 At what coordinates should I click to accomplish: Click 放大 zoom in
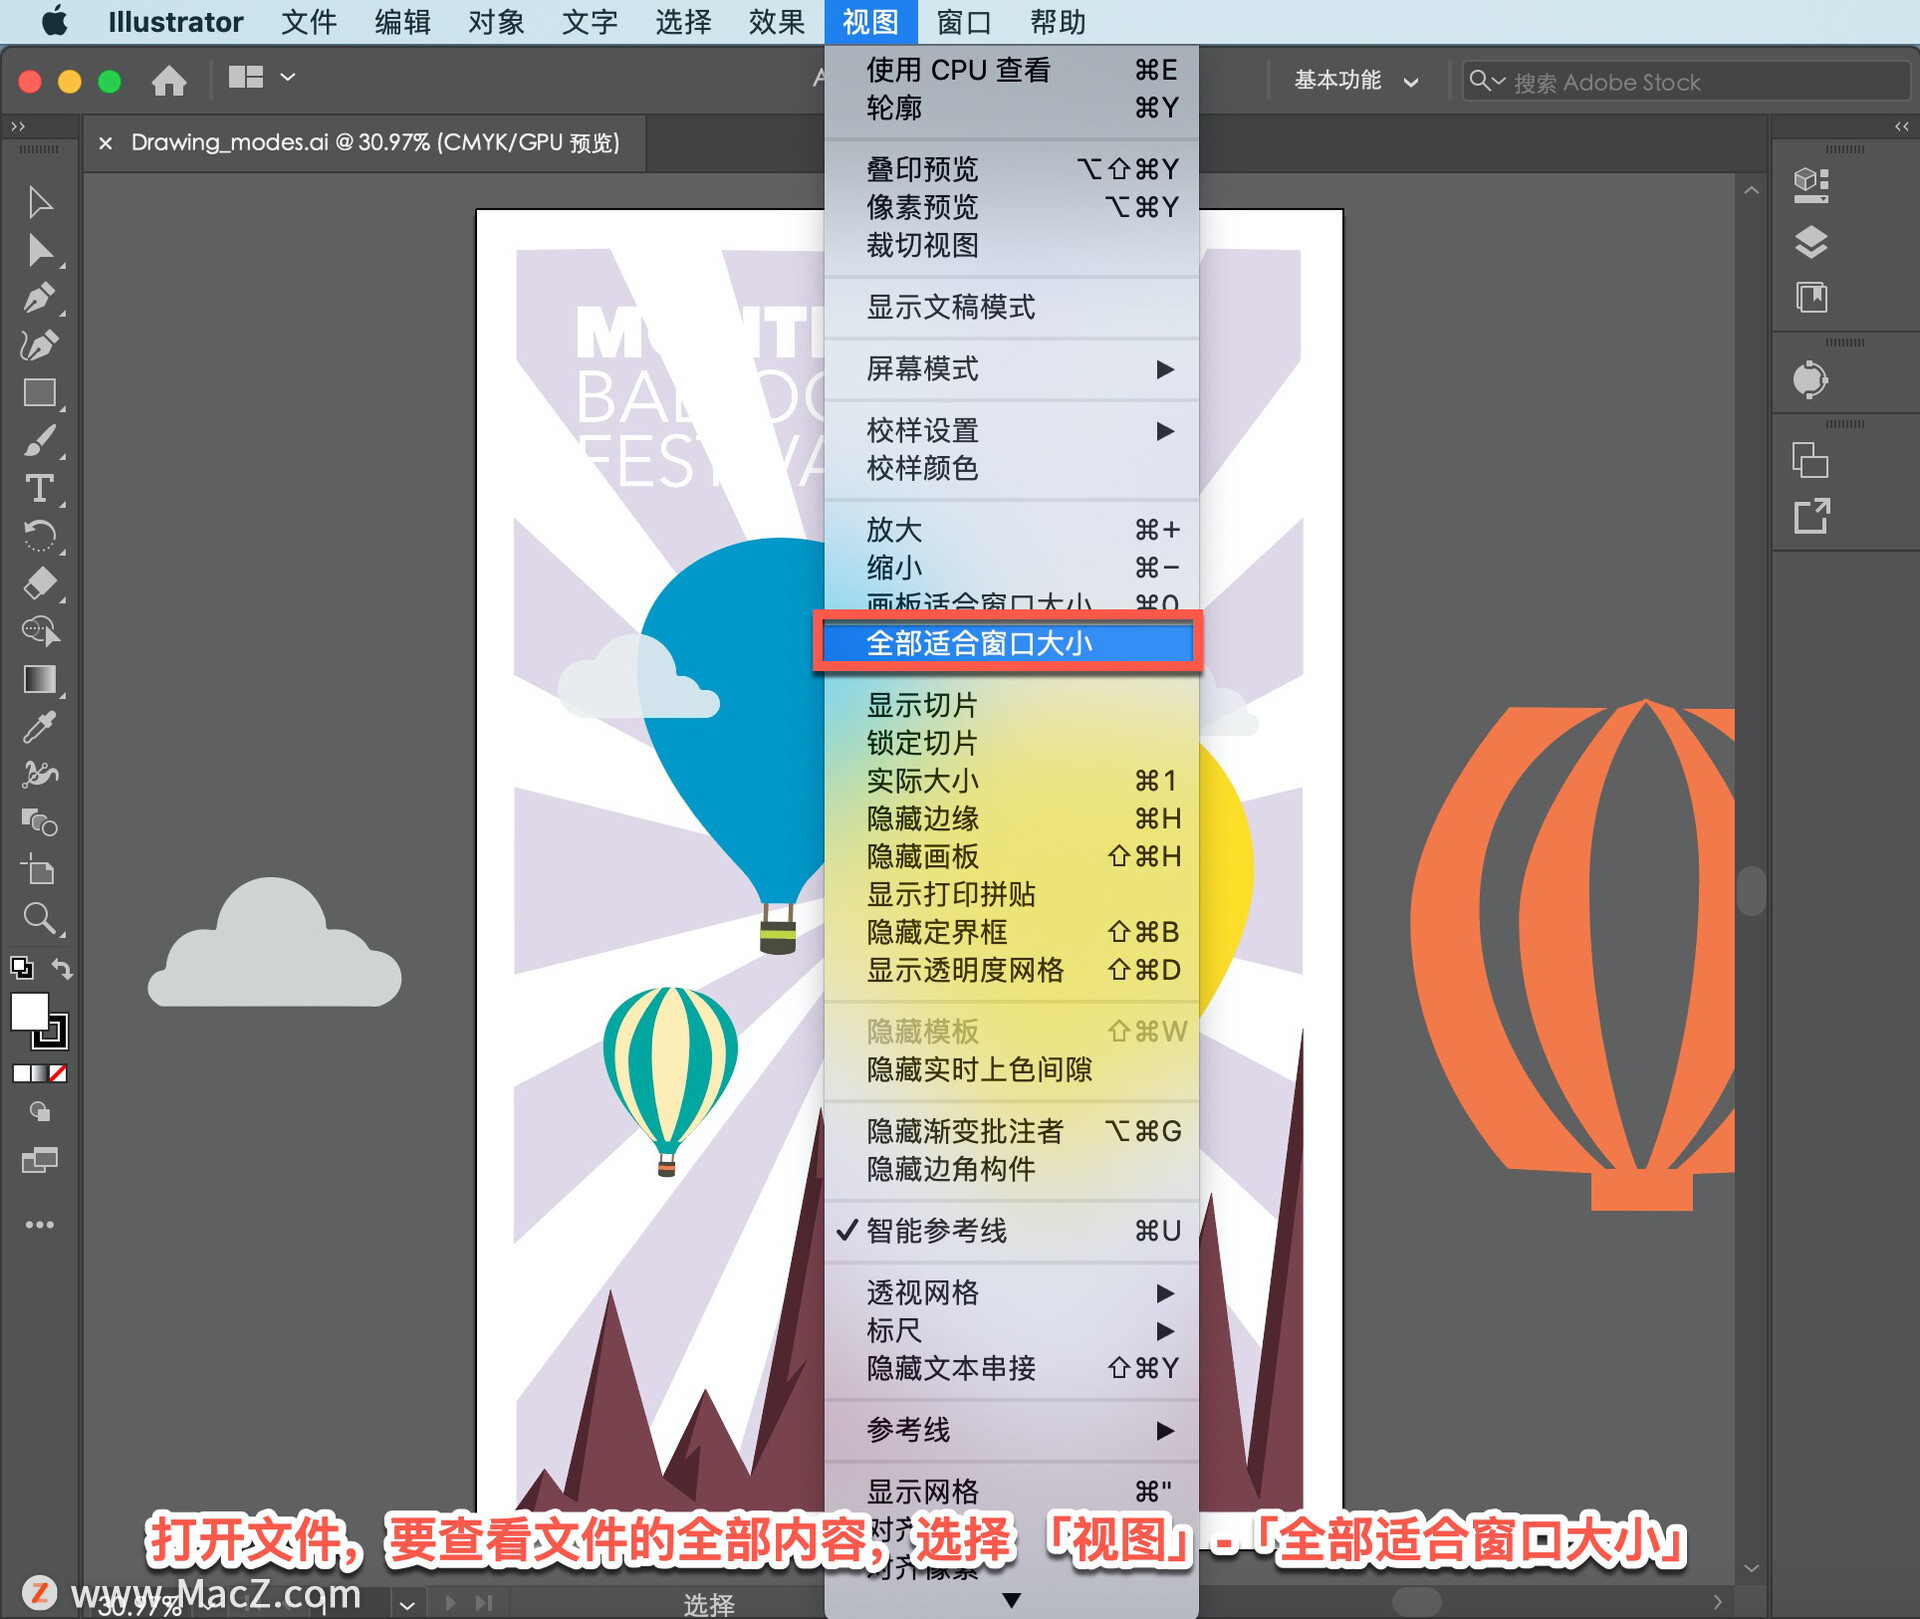tap(1011, 530)
